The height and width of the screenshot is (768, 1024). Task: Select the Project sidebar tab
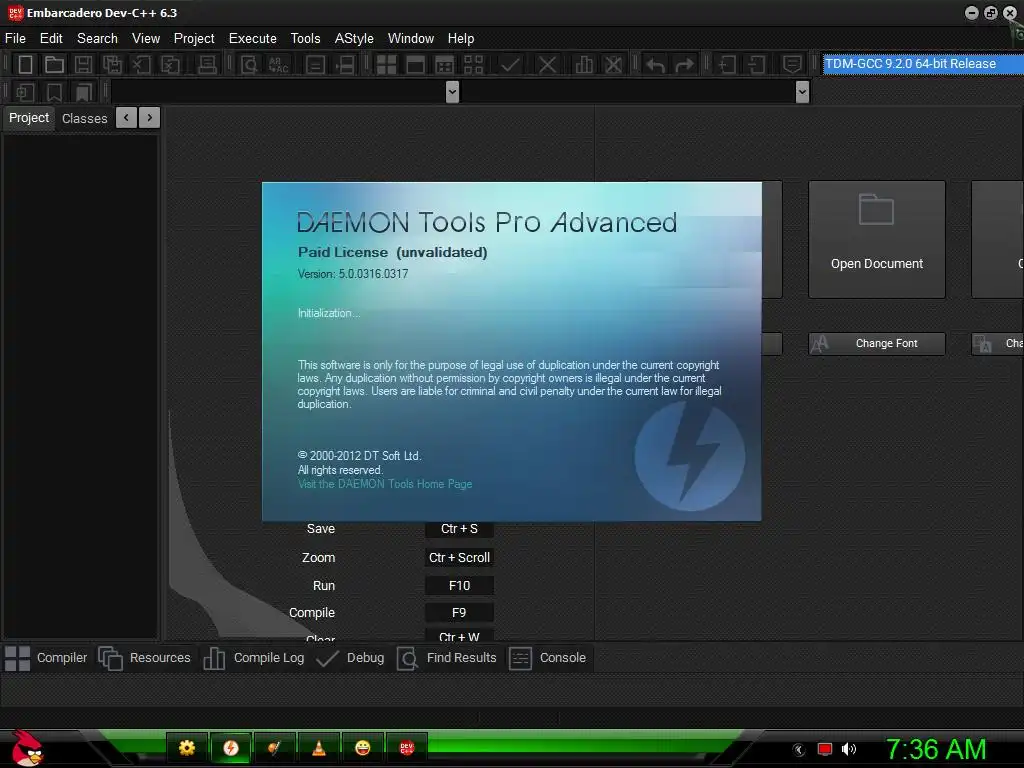point(29,118)
